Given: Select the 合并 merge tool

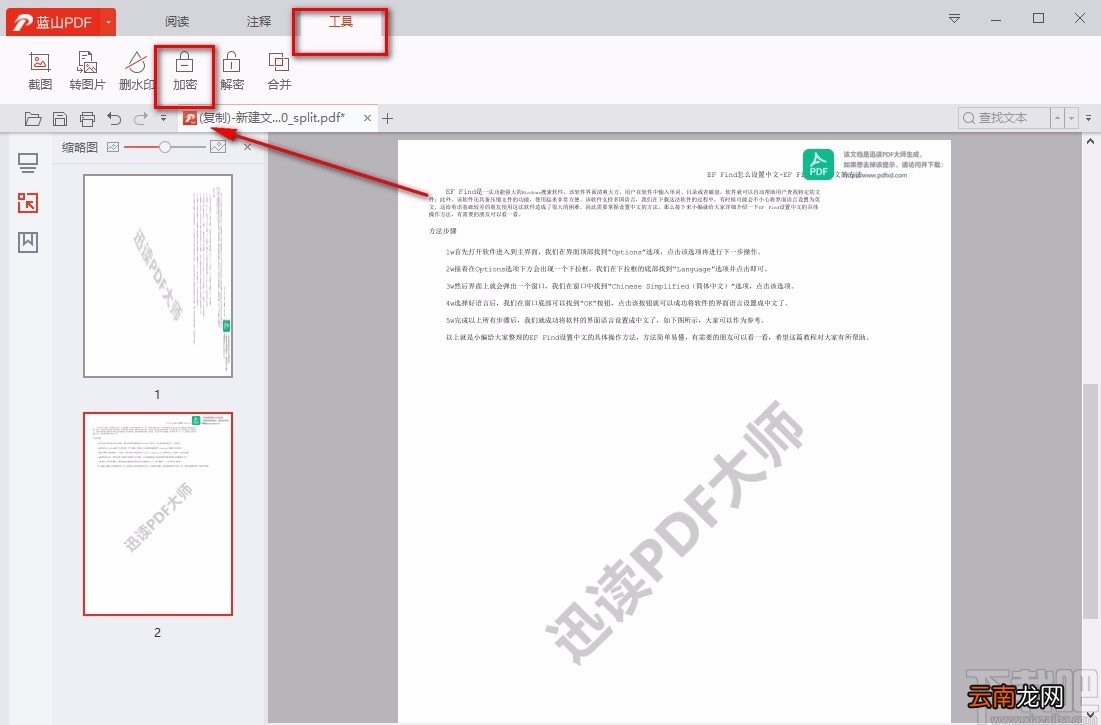Looking at the screenshot, I should (x=279, y=71).
